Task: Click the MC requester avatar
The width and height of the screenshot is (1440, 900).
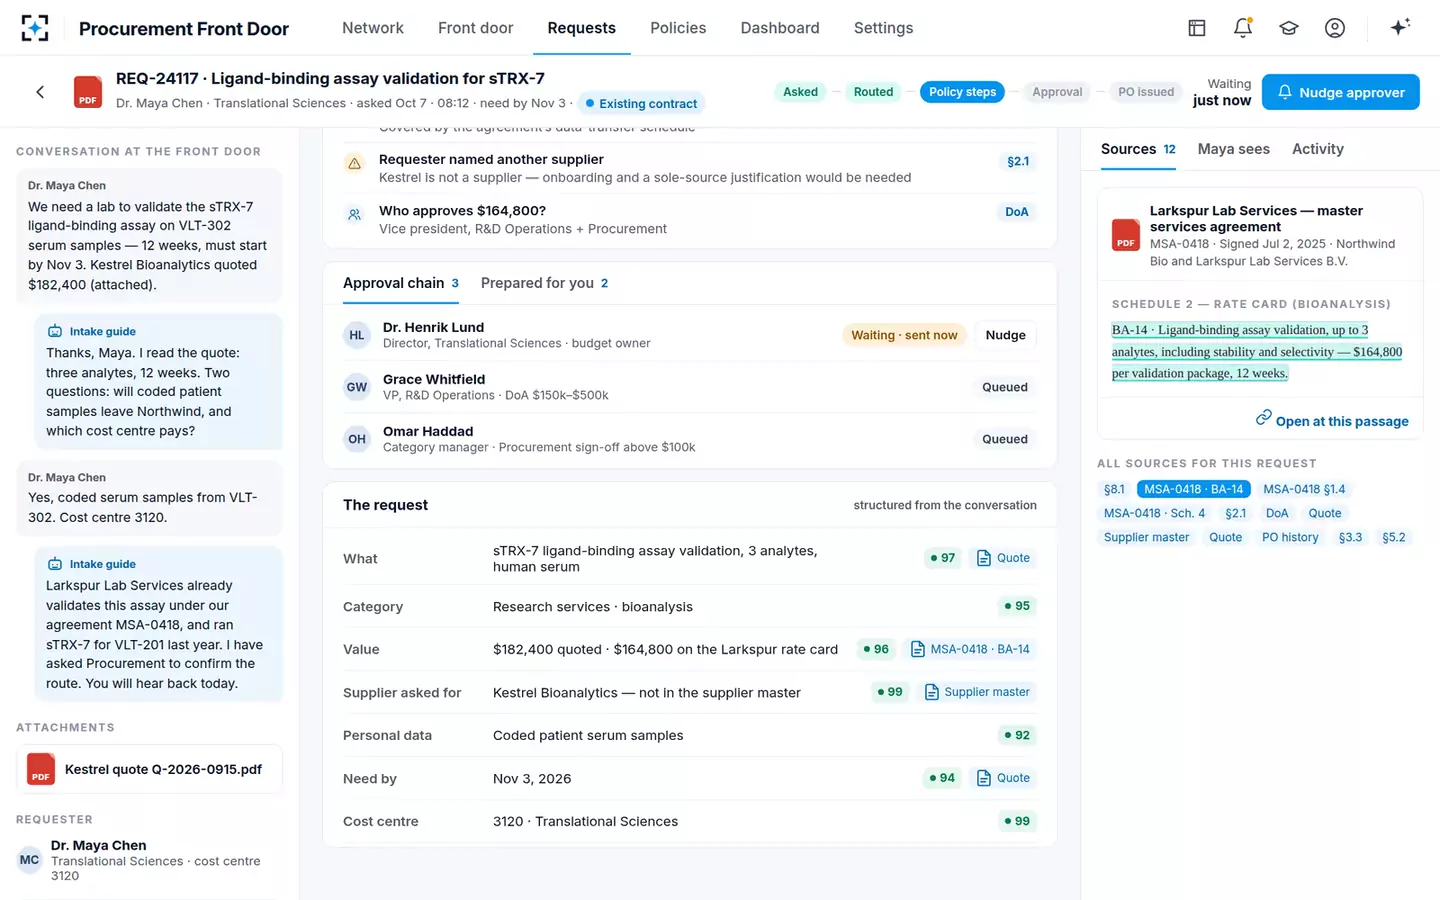Action: pyautogui.click(x=30, y=860)
